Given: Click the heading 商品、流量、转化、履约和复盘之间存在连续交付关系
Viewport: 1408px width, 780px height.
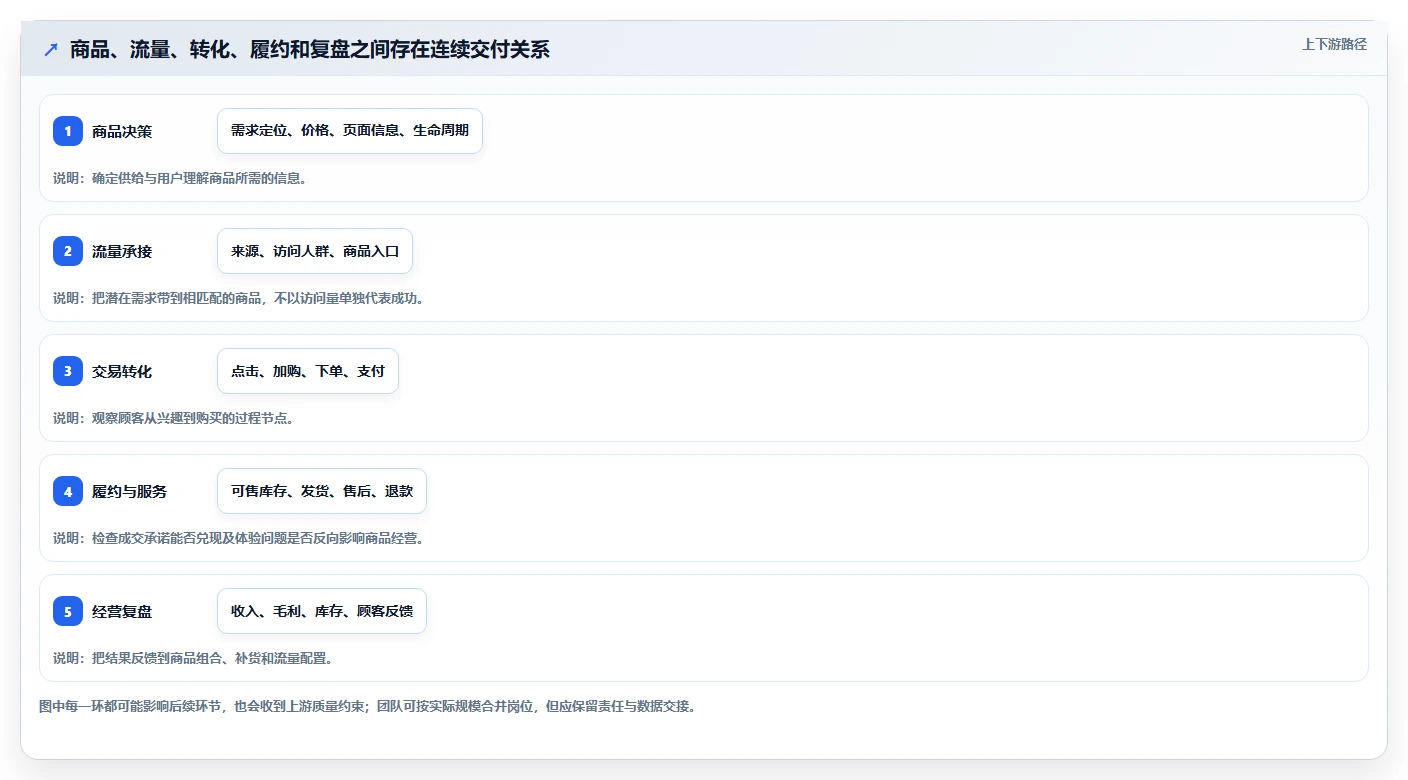Looking at the screenshot, I should (310, 50).
